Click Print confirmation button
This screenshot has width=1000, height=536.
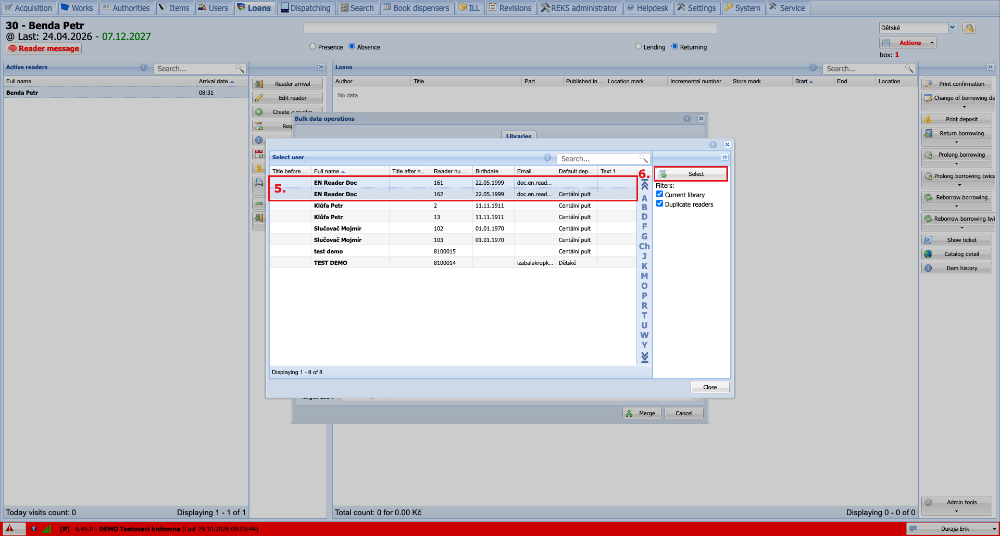957,84
